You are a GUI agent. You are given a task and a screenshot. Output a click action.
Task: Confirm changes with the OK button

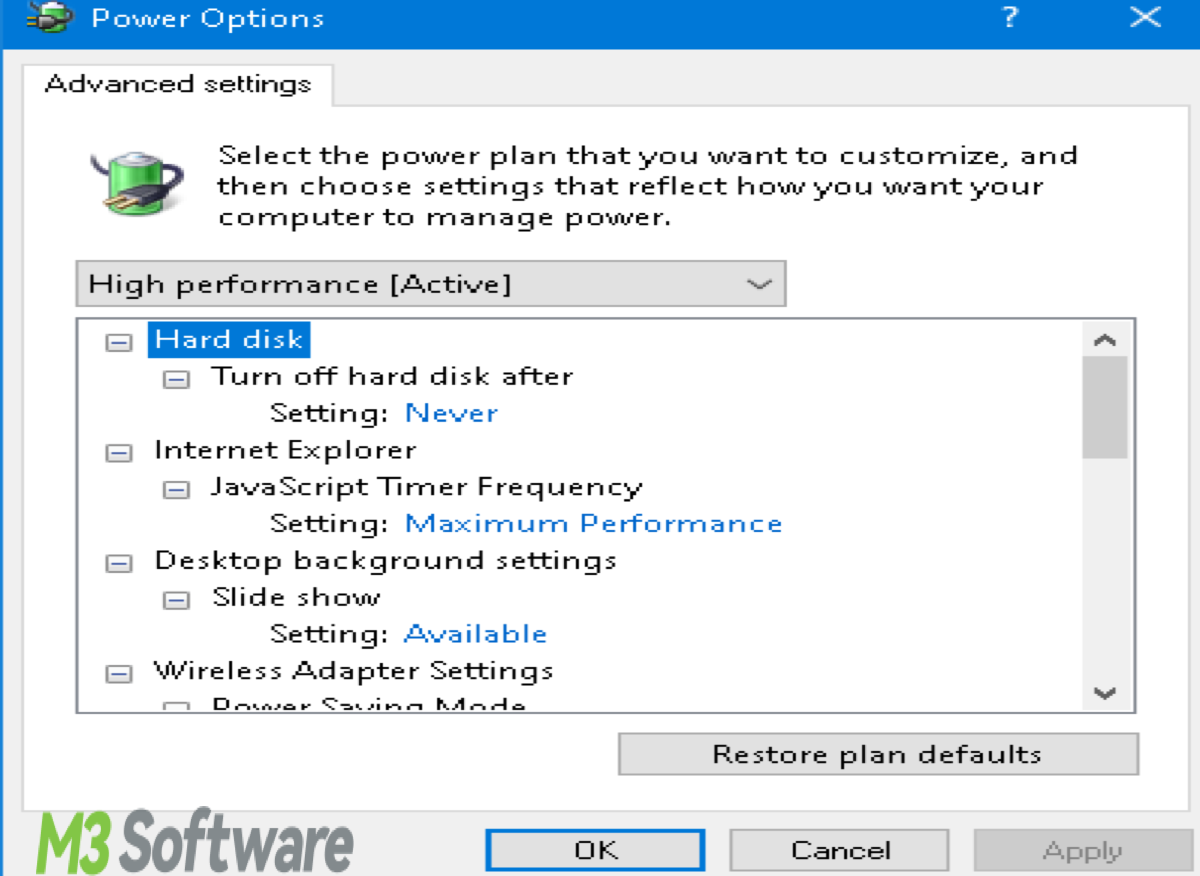(x=594, y=849)
